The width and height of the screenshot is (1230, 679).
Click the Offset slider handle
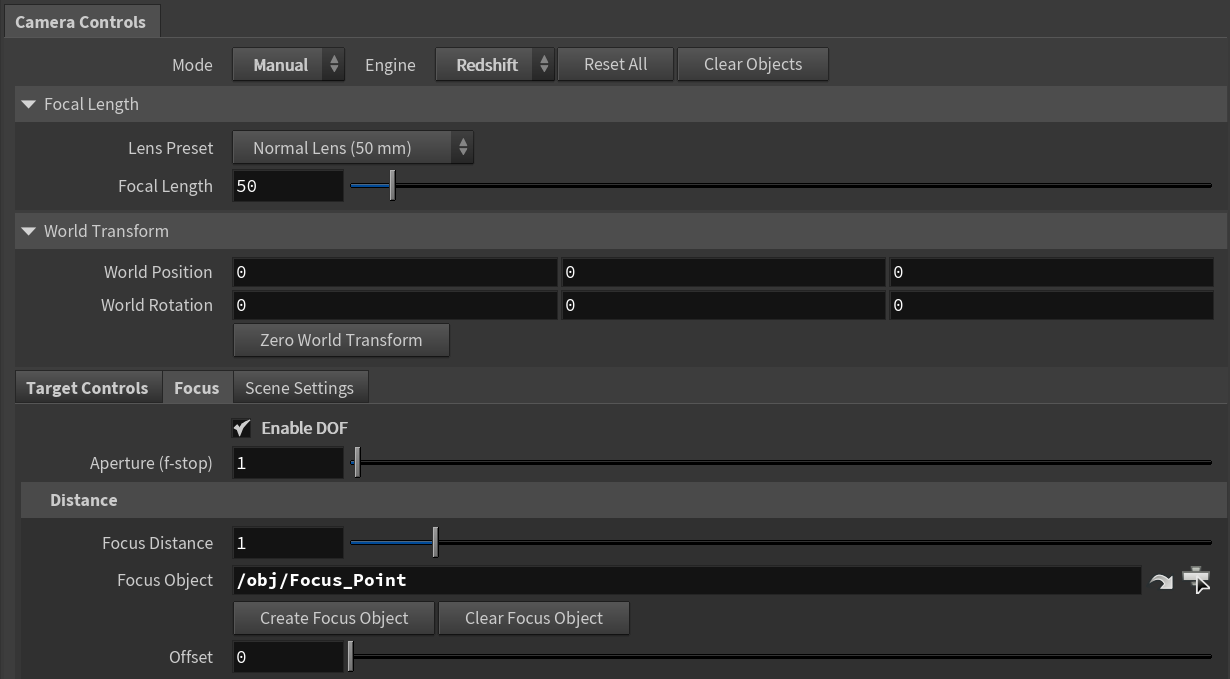[350, 657]
